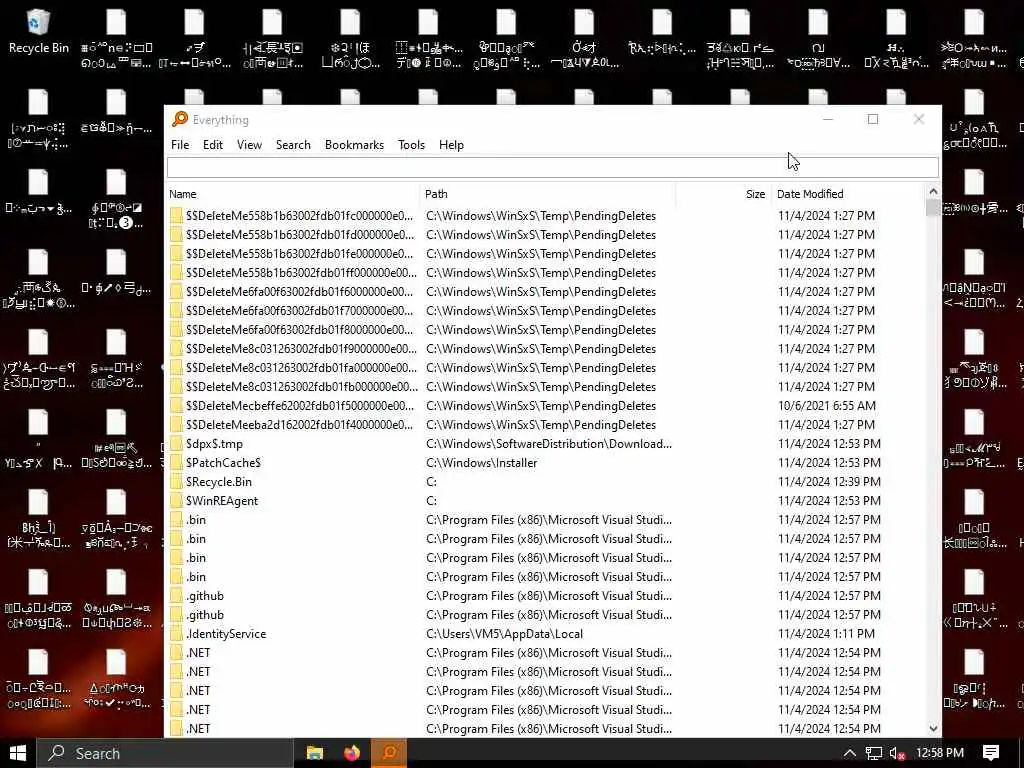Sort results by the Size column
This screenshot has height=768, width=1024.
723,194
